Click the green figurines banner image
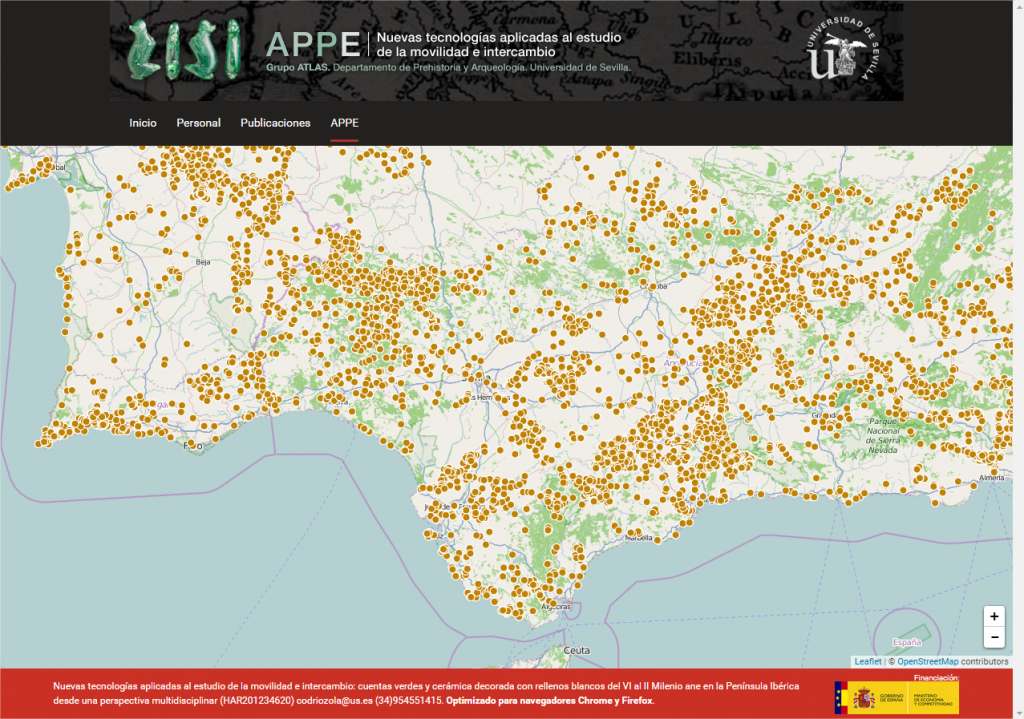This screenshot has width=1024, height=719. point(184,50)
